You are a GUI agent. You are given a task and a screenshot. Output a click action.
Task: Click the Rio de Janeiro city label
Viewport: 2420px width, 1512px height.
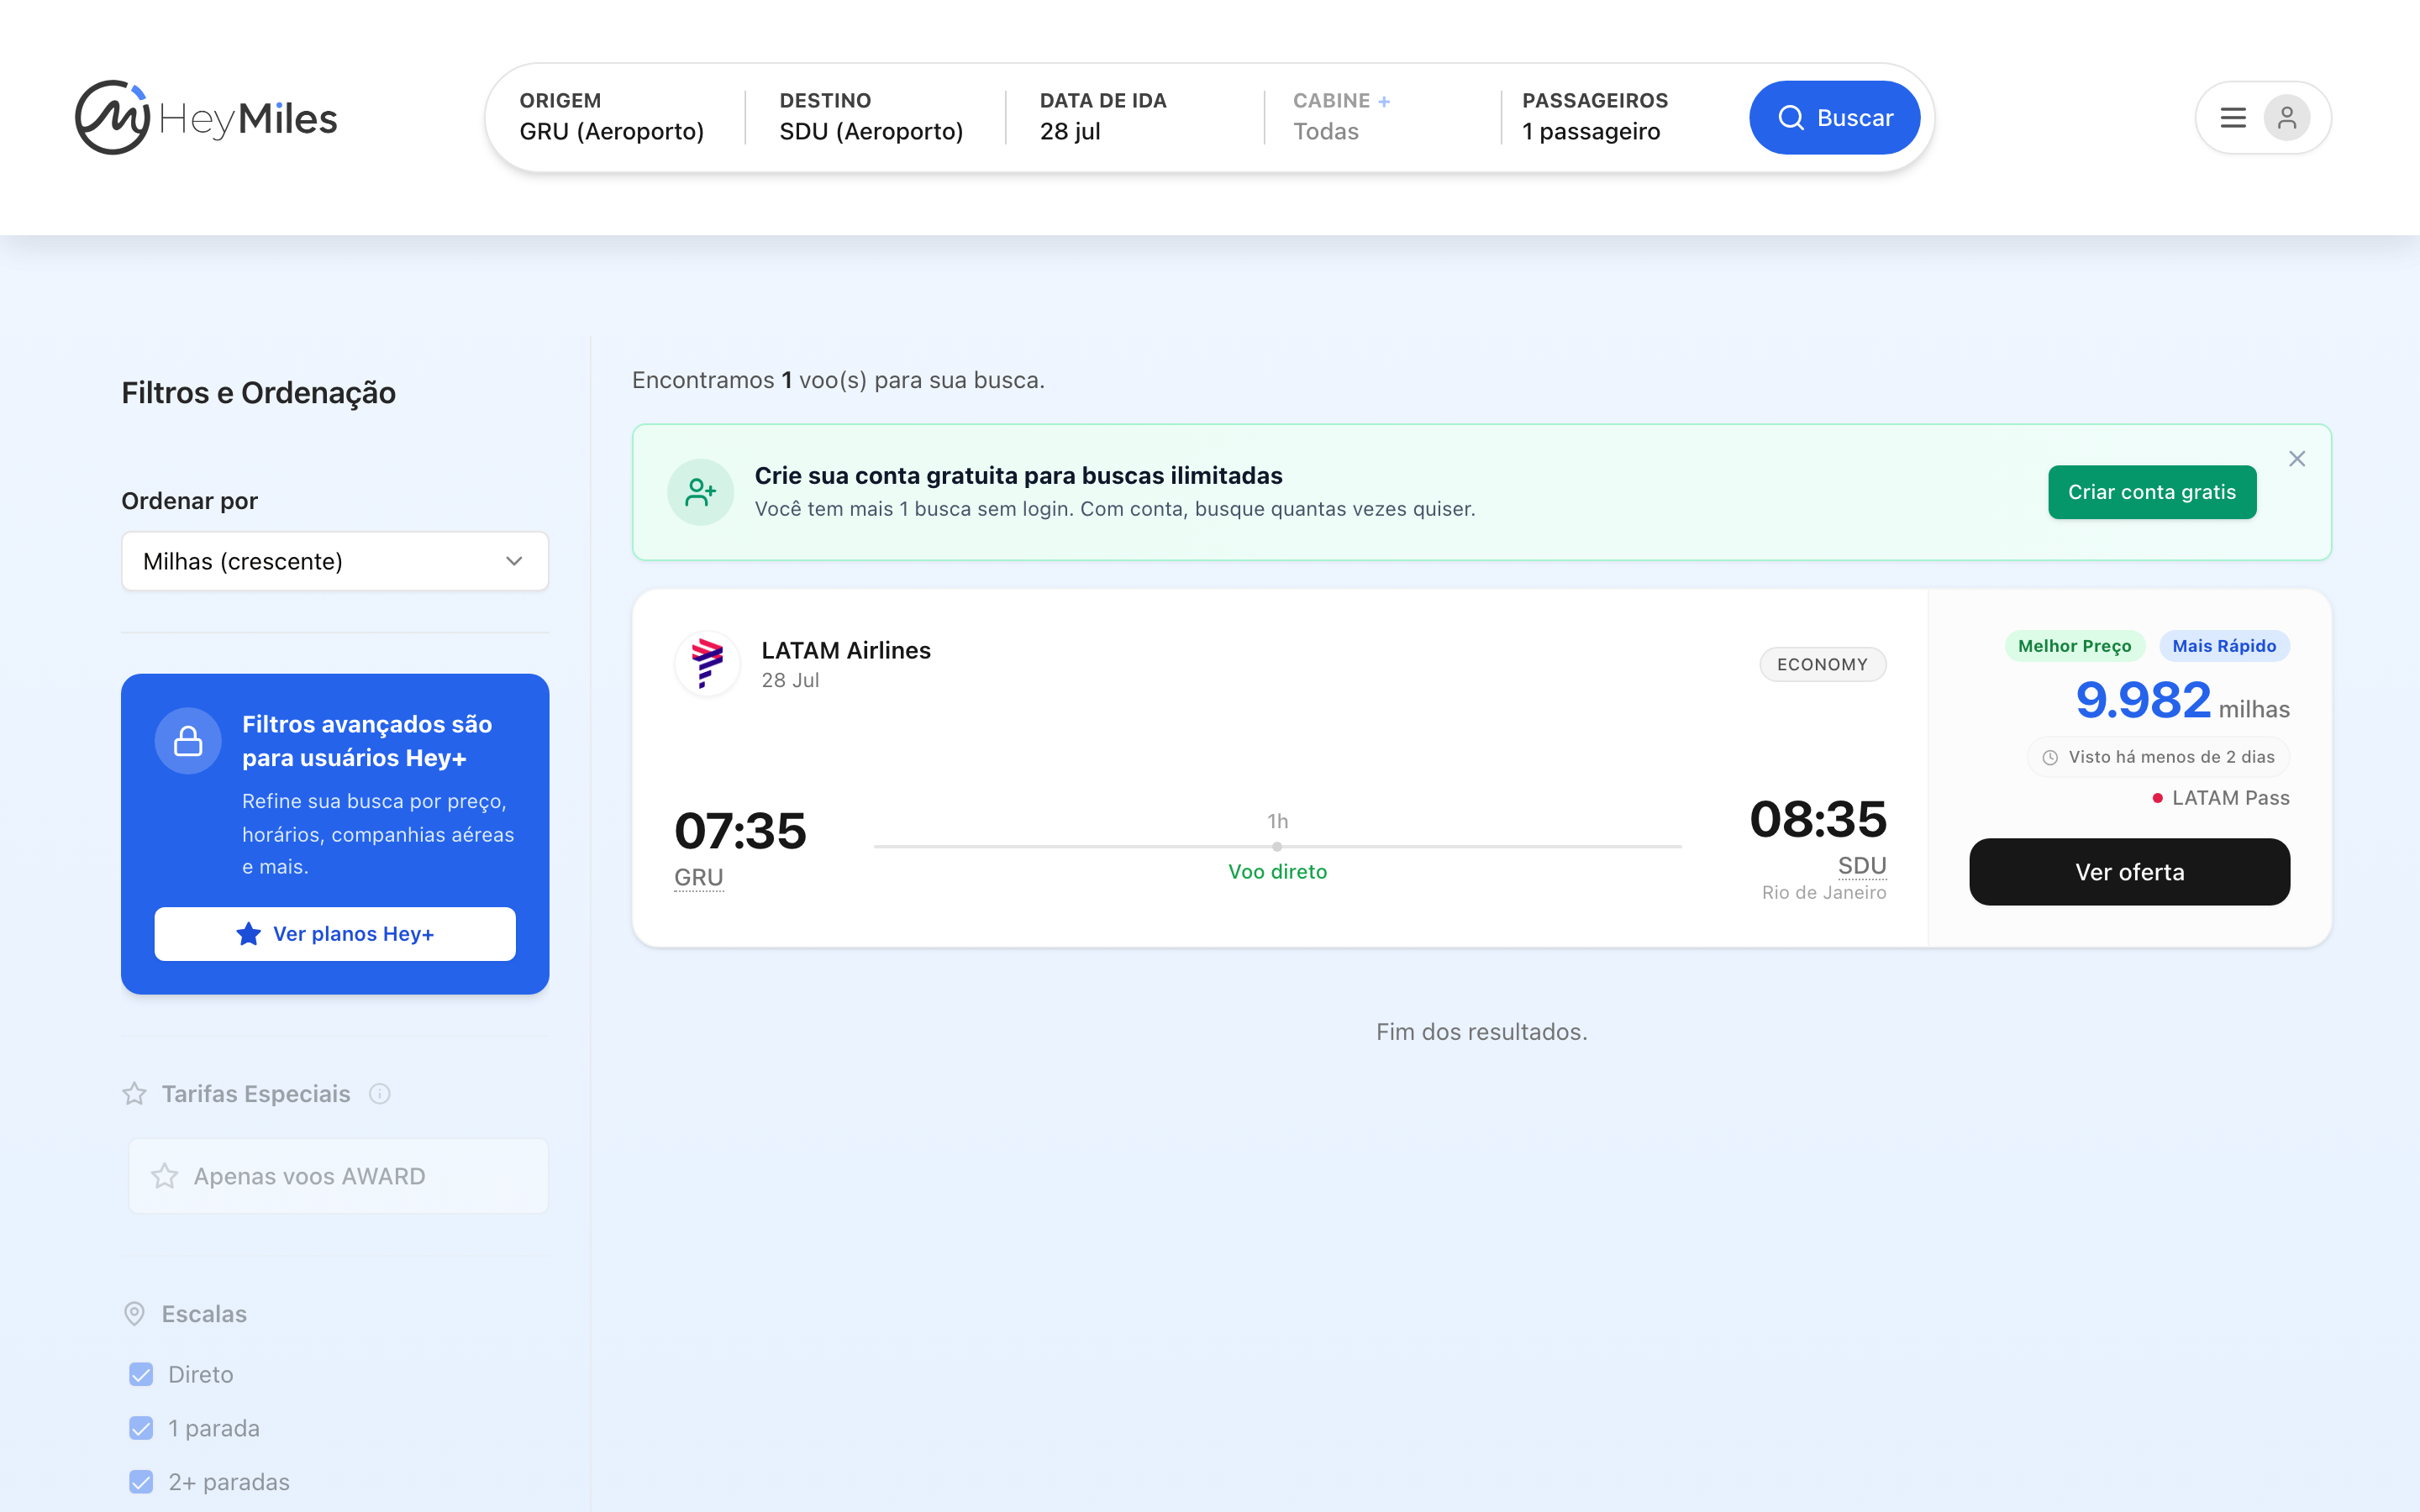click(x=1824, y=893)
